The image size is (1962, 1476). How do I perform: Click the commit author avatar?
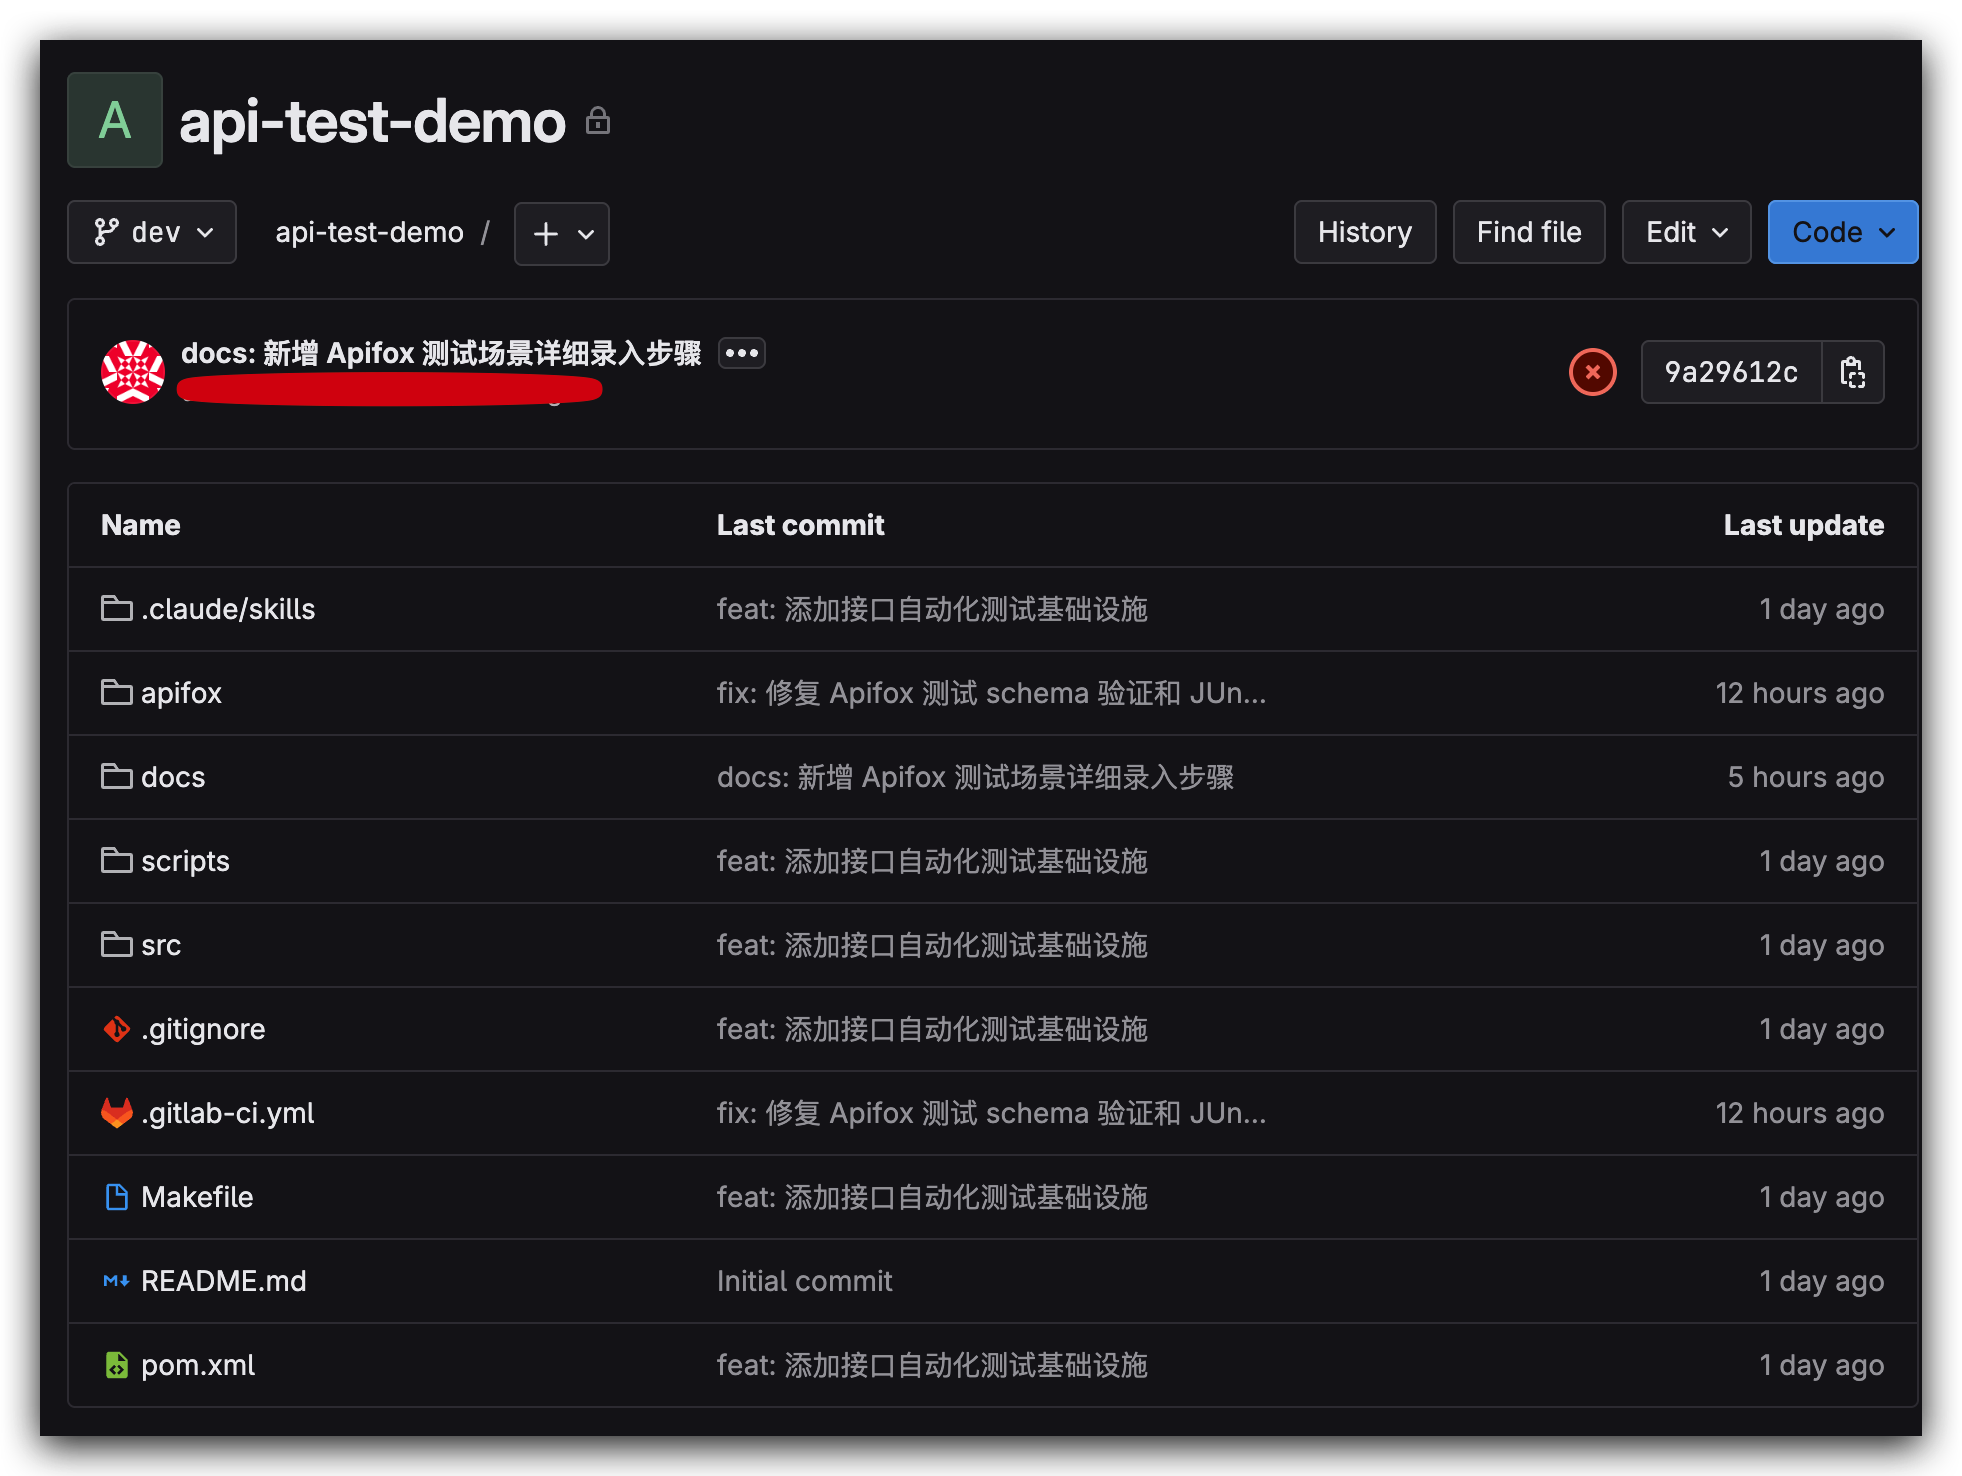point(133,372)
